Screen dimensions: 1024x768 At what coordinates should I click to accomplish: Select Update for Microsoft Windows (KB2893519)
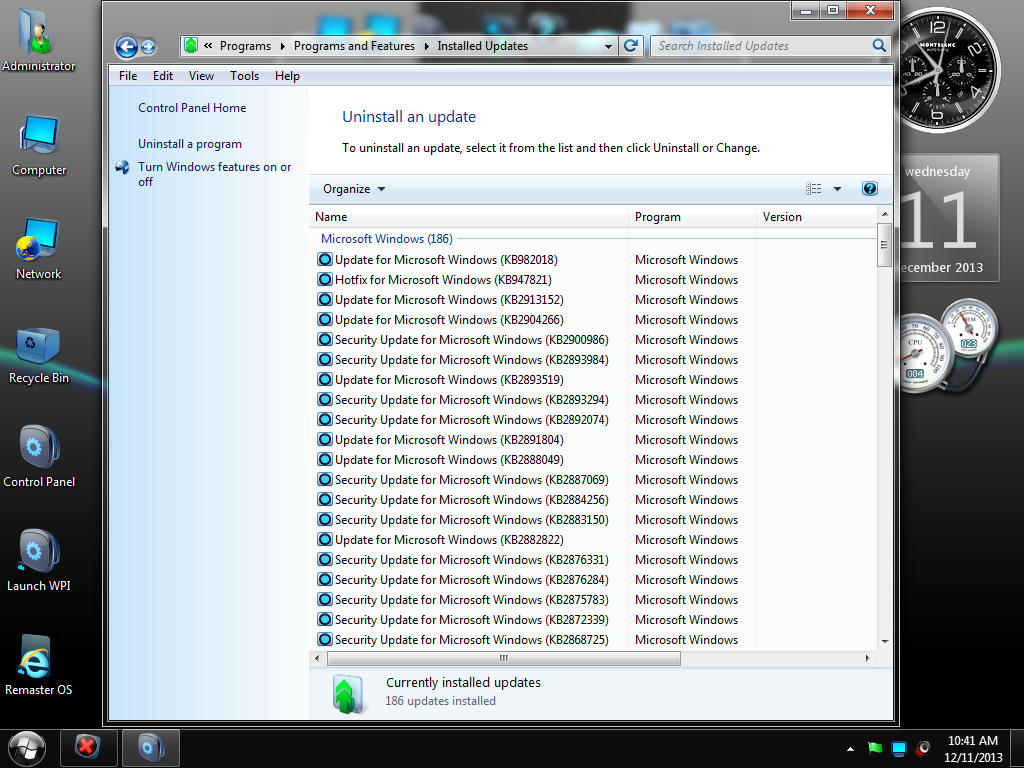[x=449, y=379]
